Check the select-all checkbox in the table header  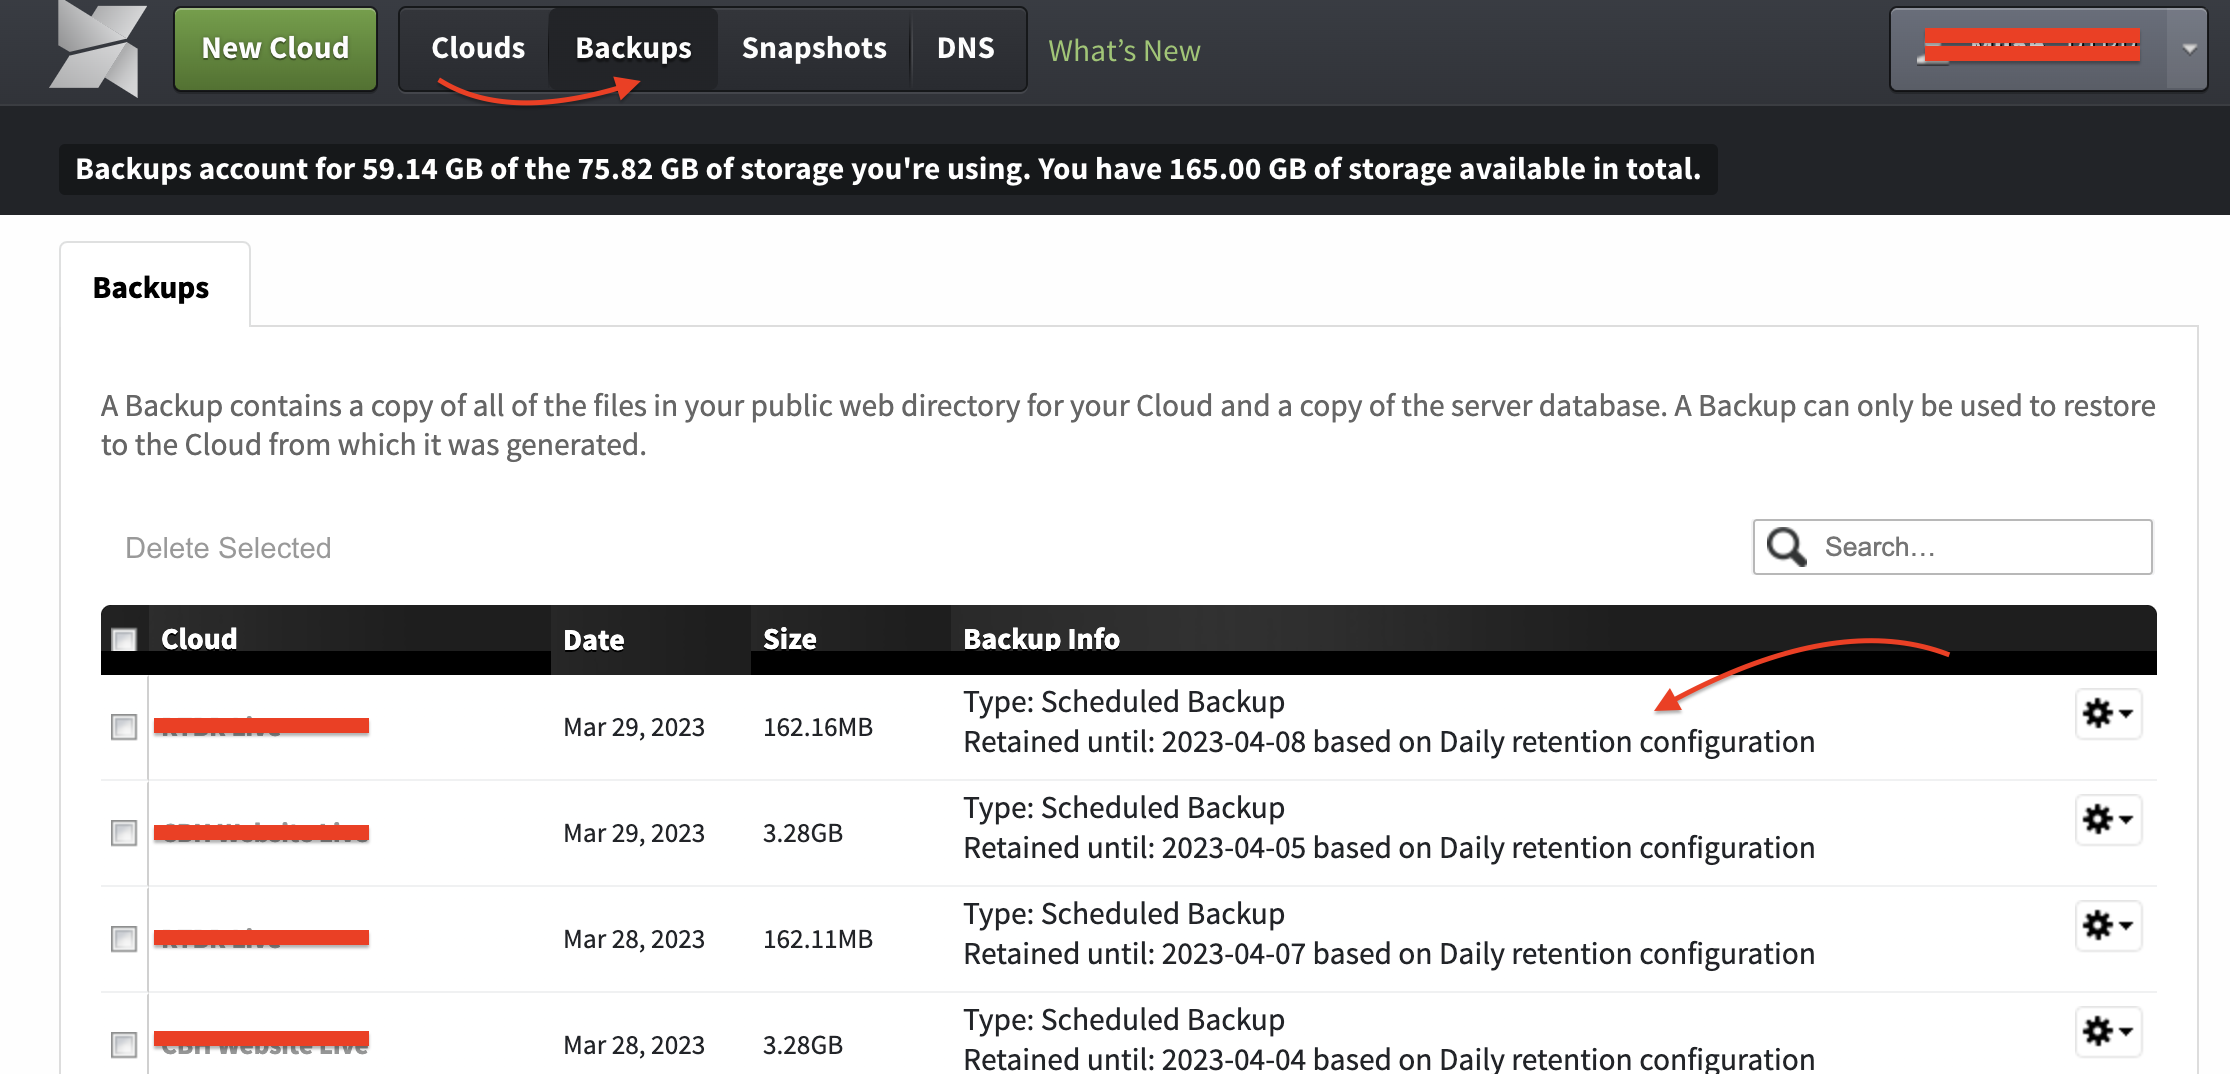[x=124, y=637]
